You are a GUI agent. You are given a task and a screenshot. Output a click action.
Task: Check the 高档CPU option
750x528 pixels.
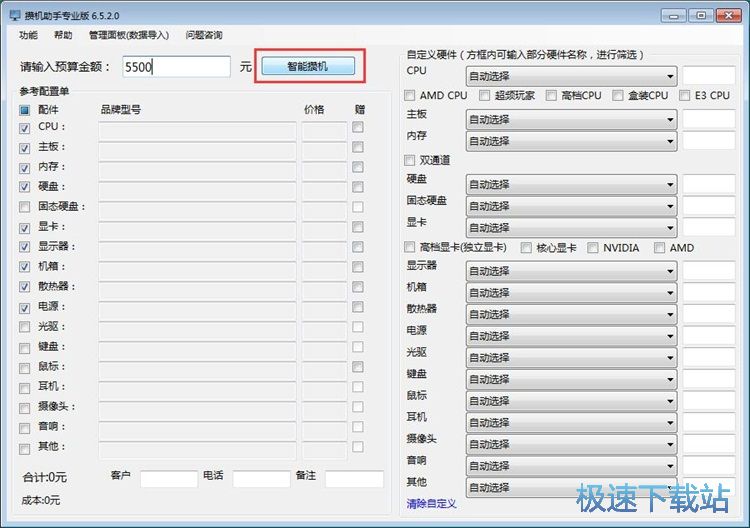(x=551, y=96)
